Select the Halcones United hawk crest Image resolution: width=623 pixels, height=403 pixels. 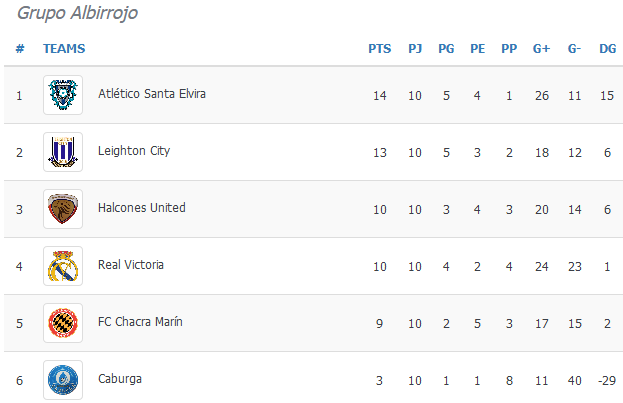(63, 209)
